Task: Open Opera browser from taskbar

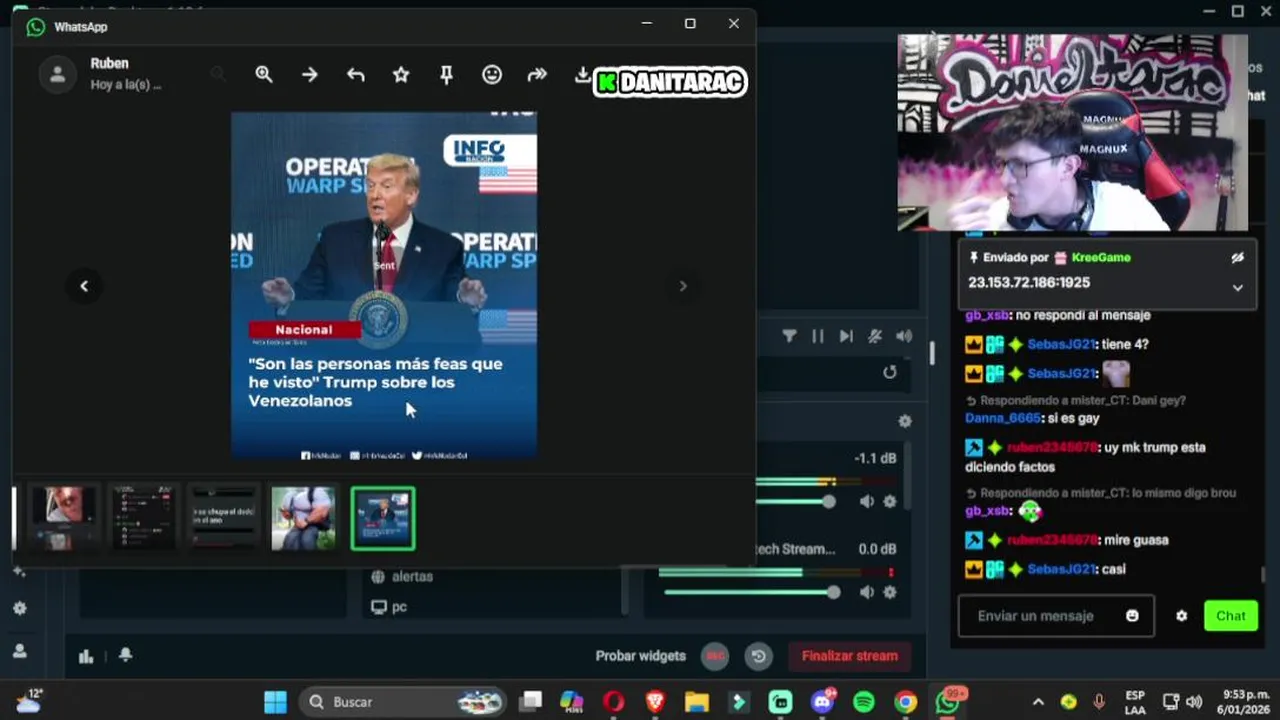Action: tap(614, 702)
